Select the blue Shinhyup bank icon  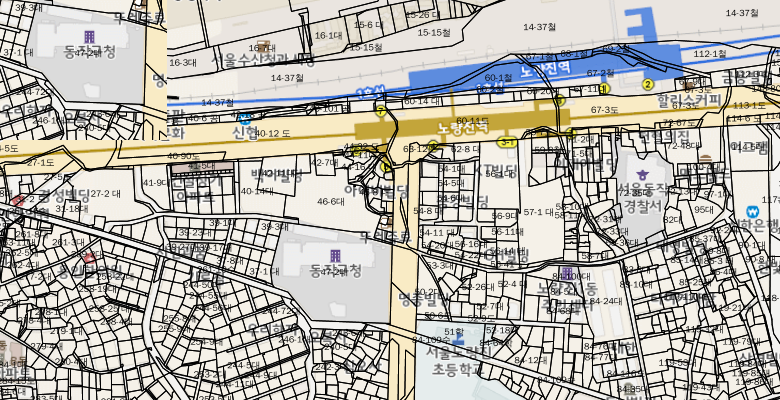pyautogui.click(x=245, y=118)
